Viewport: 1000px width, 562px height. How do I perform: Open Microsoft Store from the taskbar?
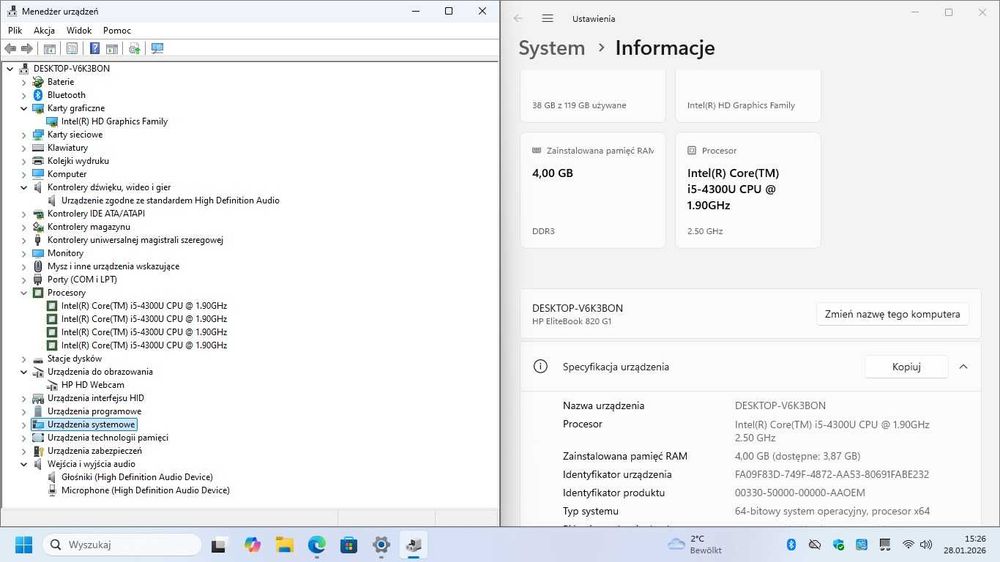click(349, 545)
